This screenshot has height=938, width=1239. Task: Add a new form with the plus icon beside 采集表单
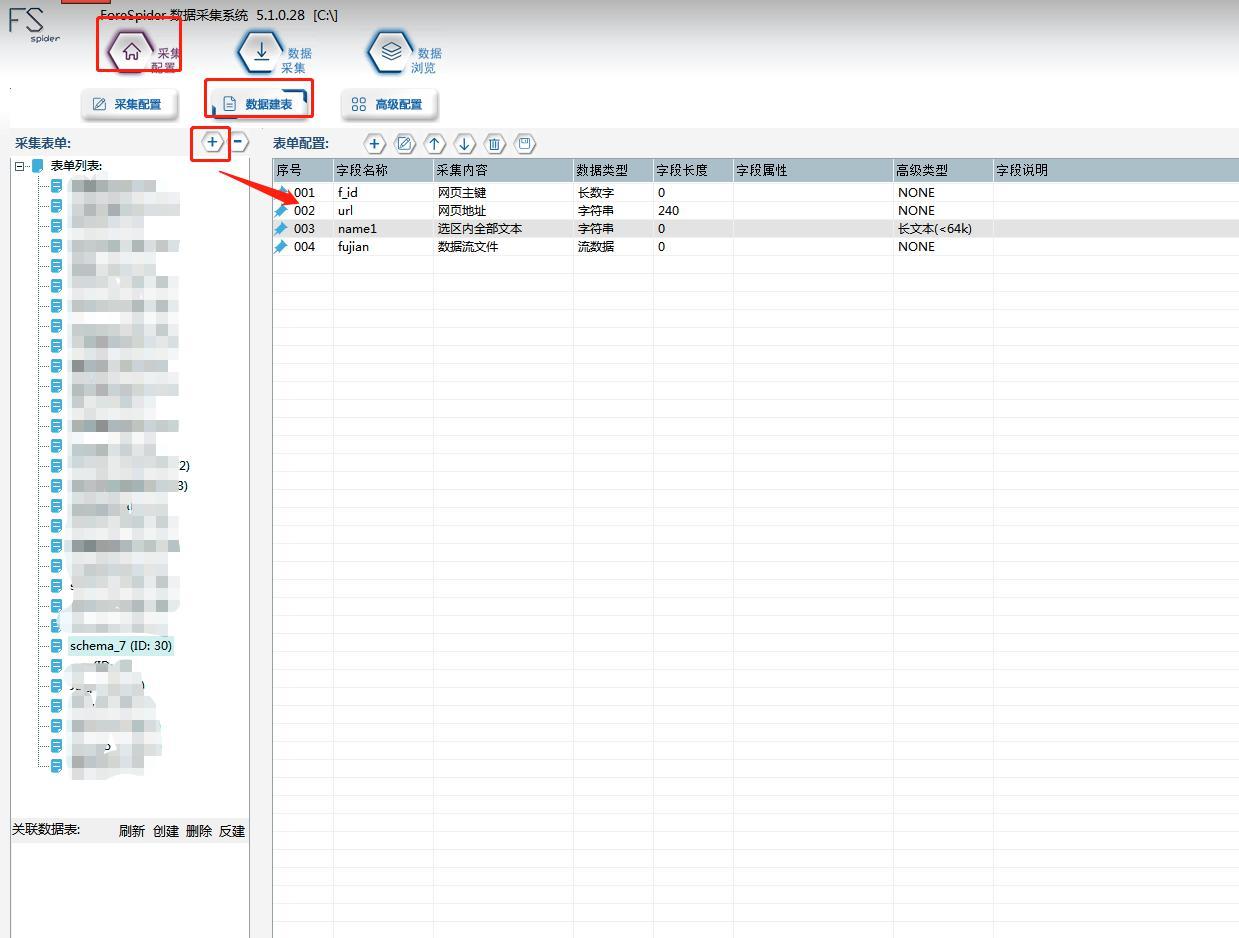212,143
